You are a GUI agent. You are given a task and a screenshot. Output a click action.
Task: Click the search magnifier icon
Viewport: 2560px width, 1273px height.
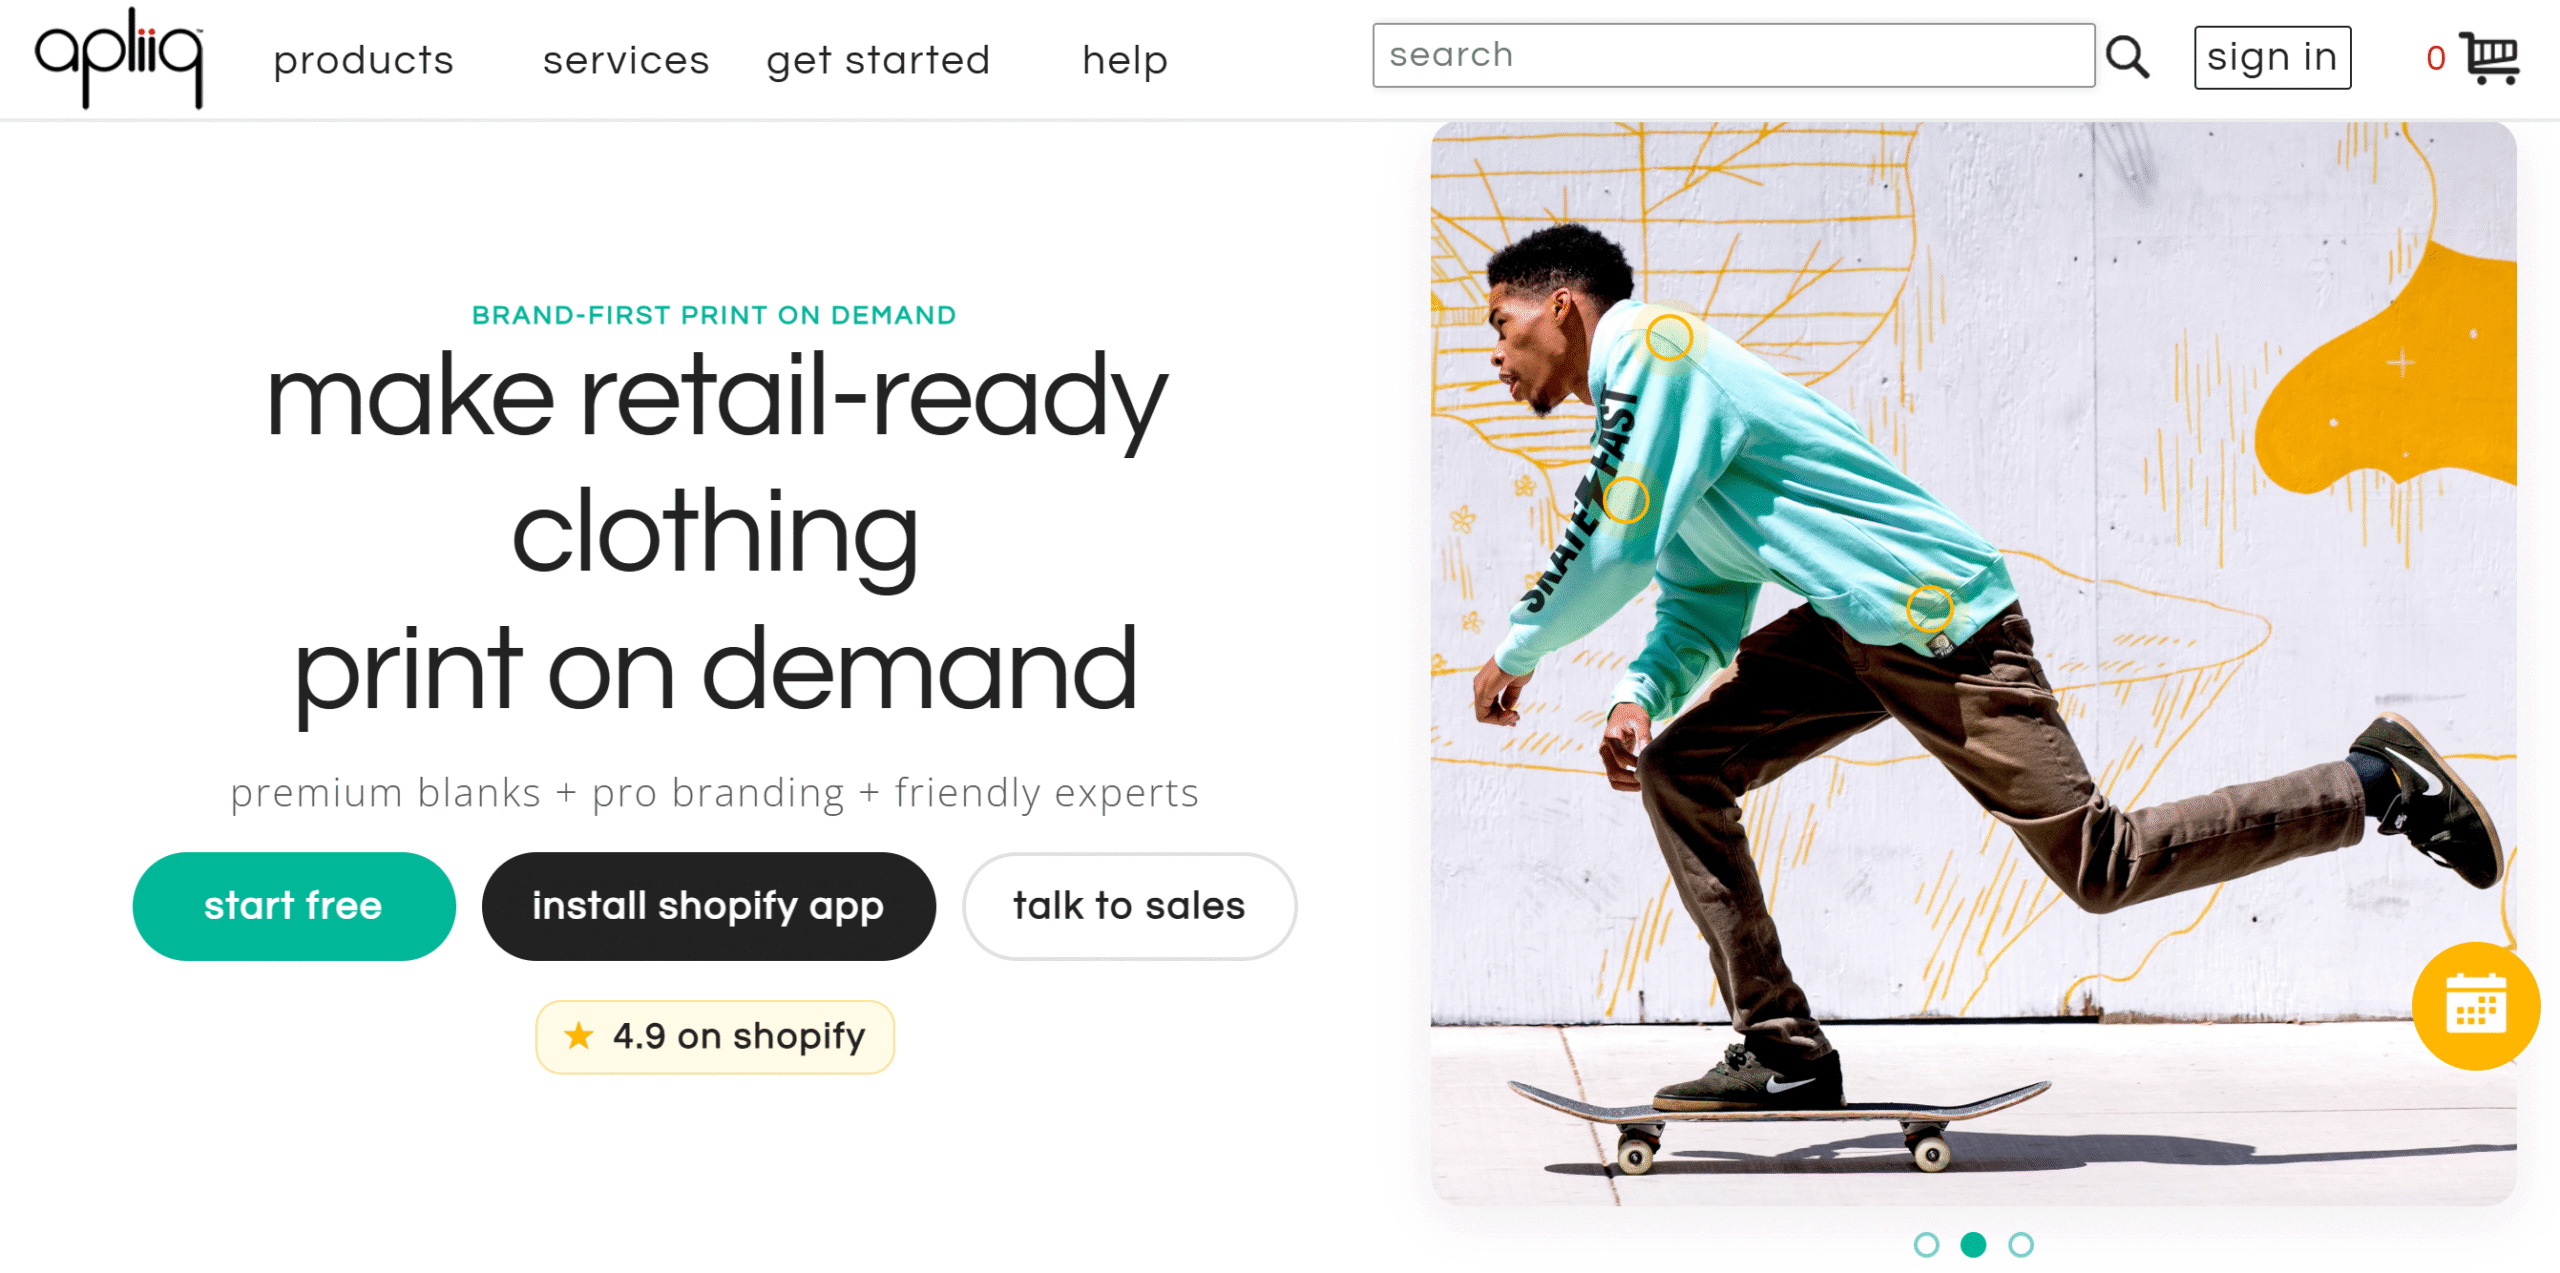2127,57
